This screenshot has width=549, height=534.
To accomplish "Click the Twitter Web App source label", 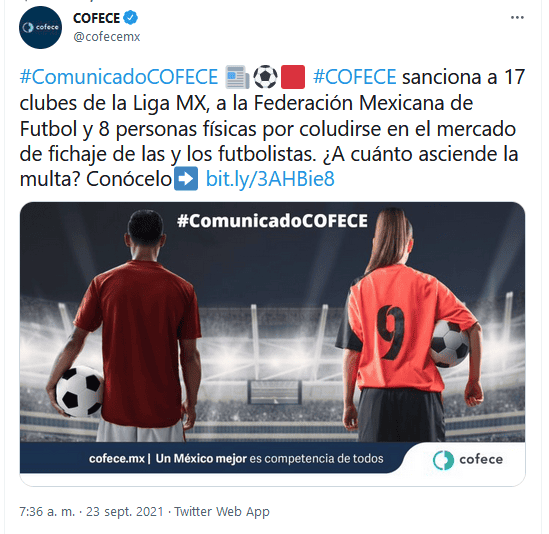I will point(222,512).
